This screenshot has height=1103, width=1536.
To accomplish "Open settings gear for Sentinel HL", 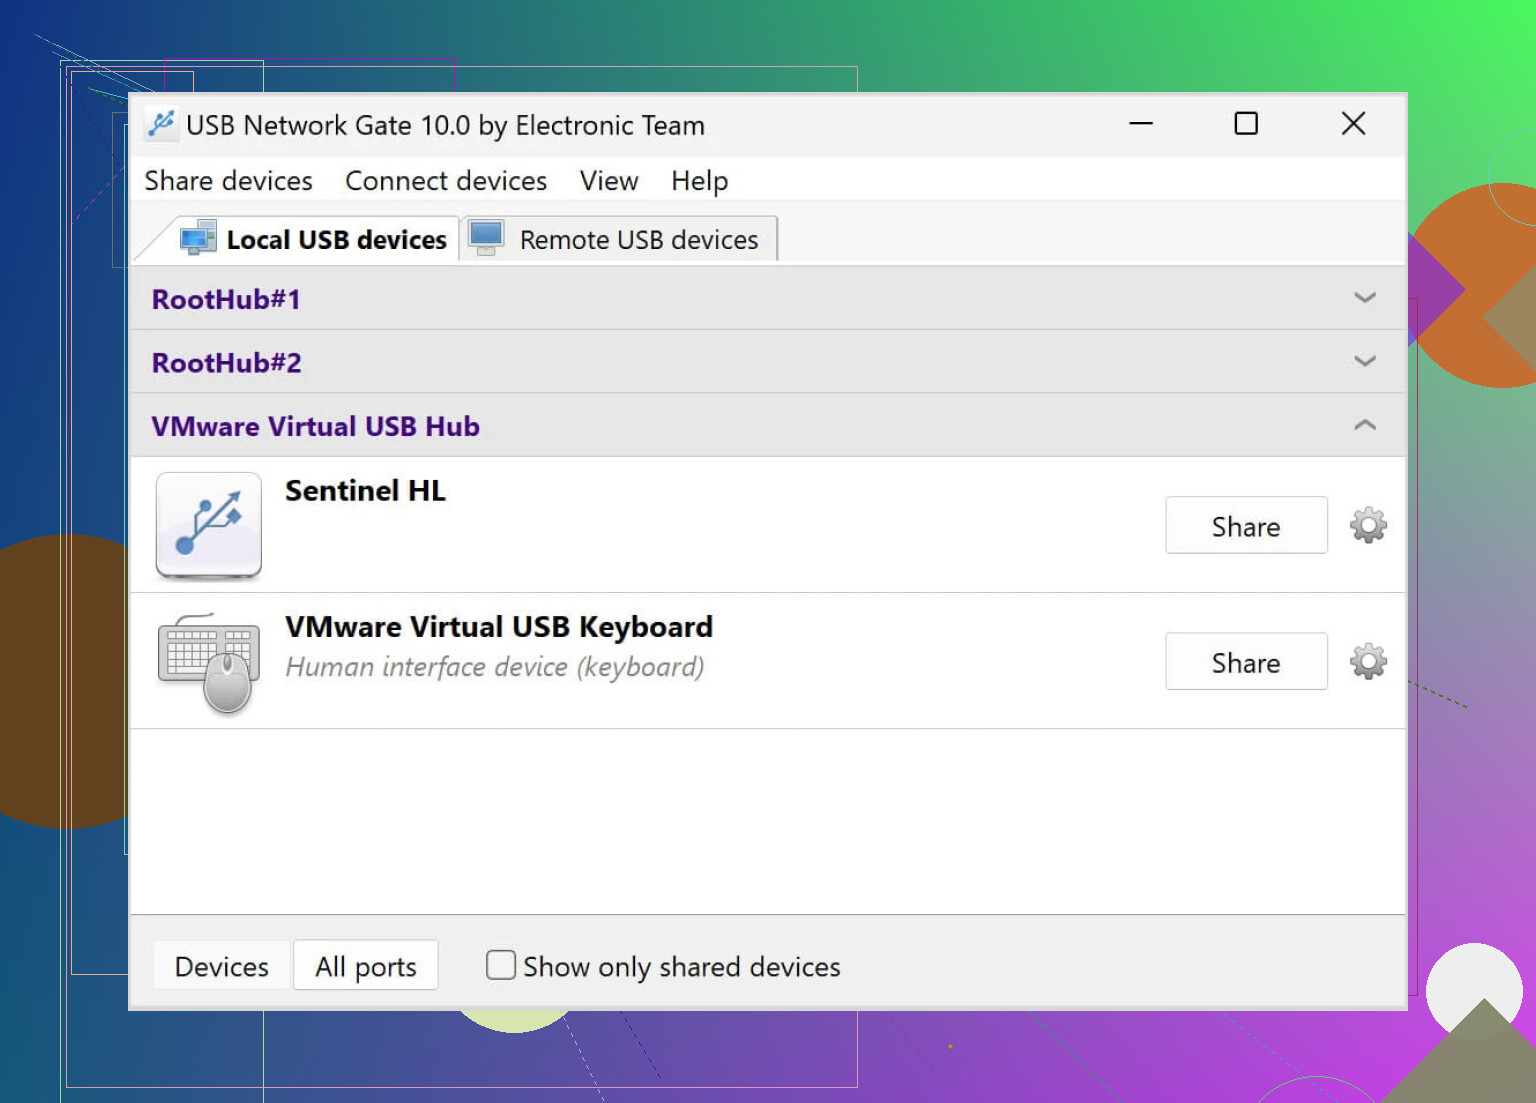I will coord(1368,525).
